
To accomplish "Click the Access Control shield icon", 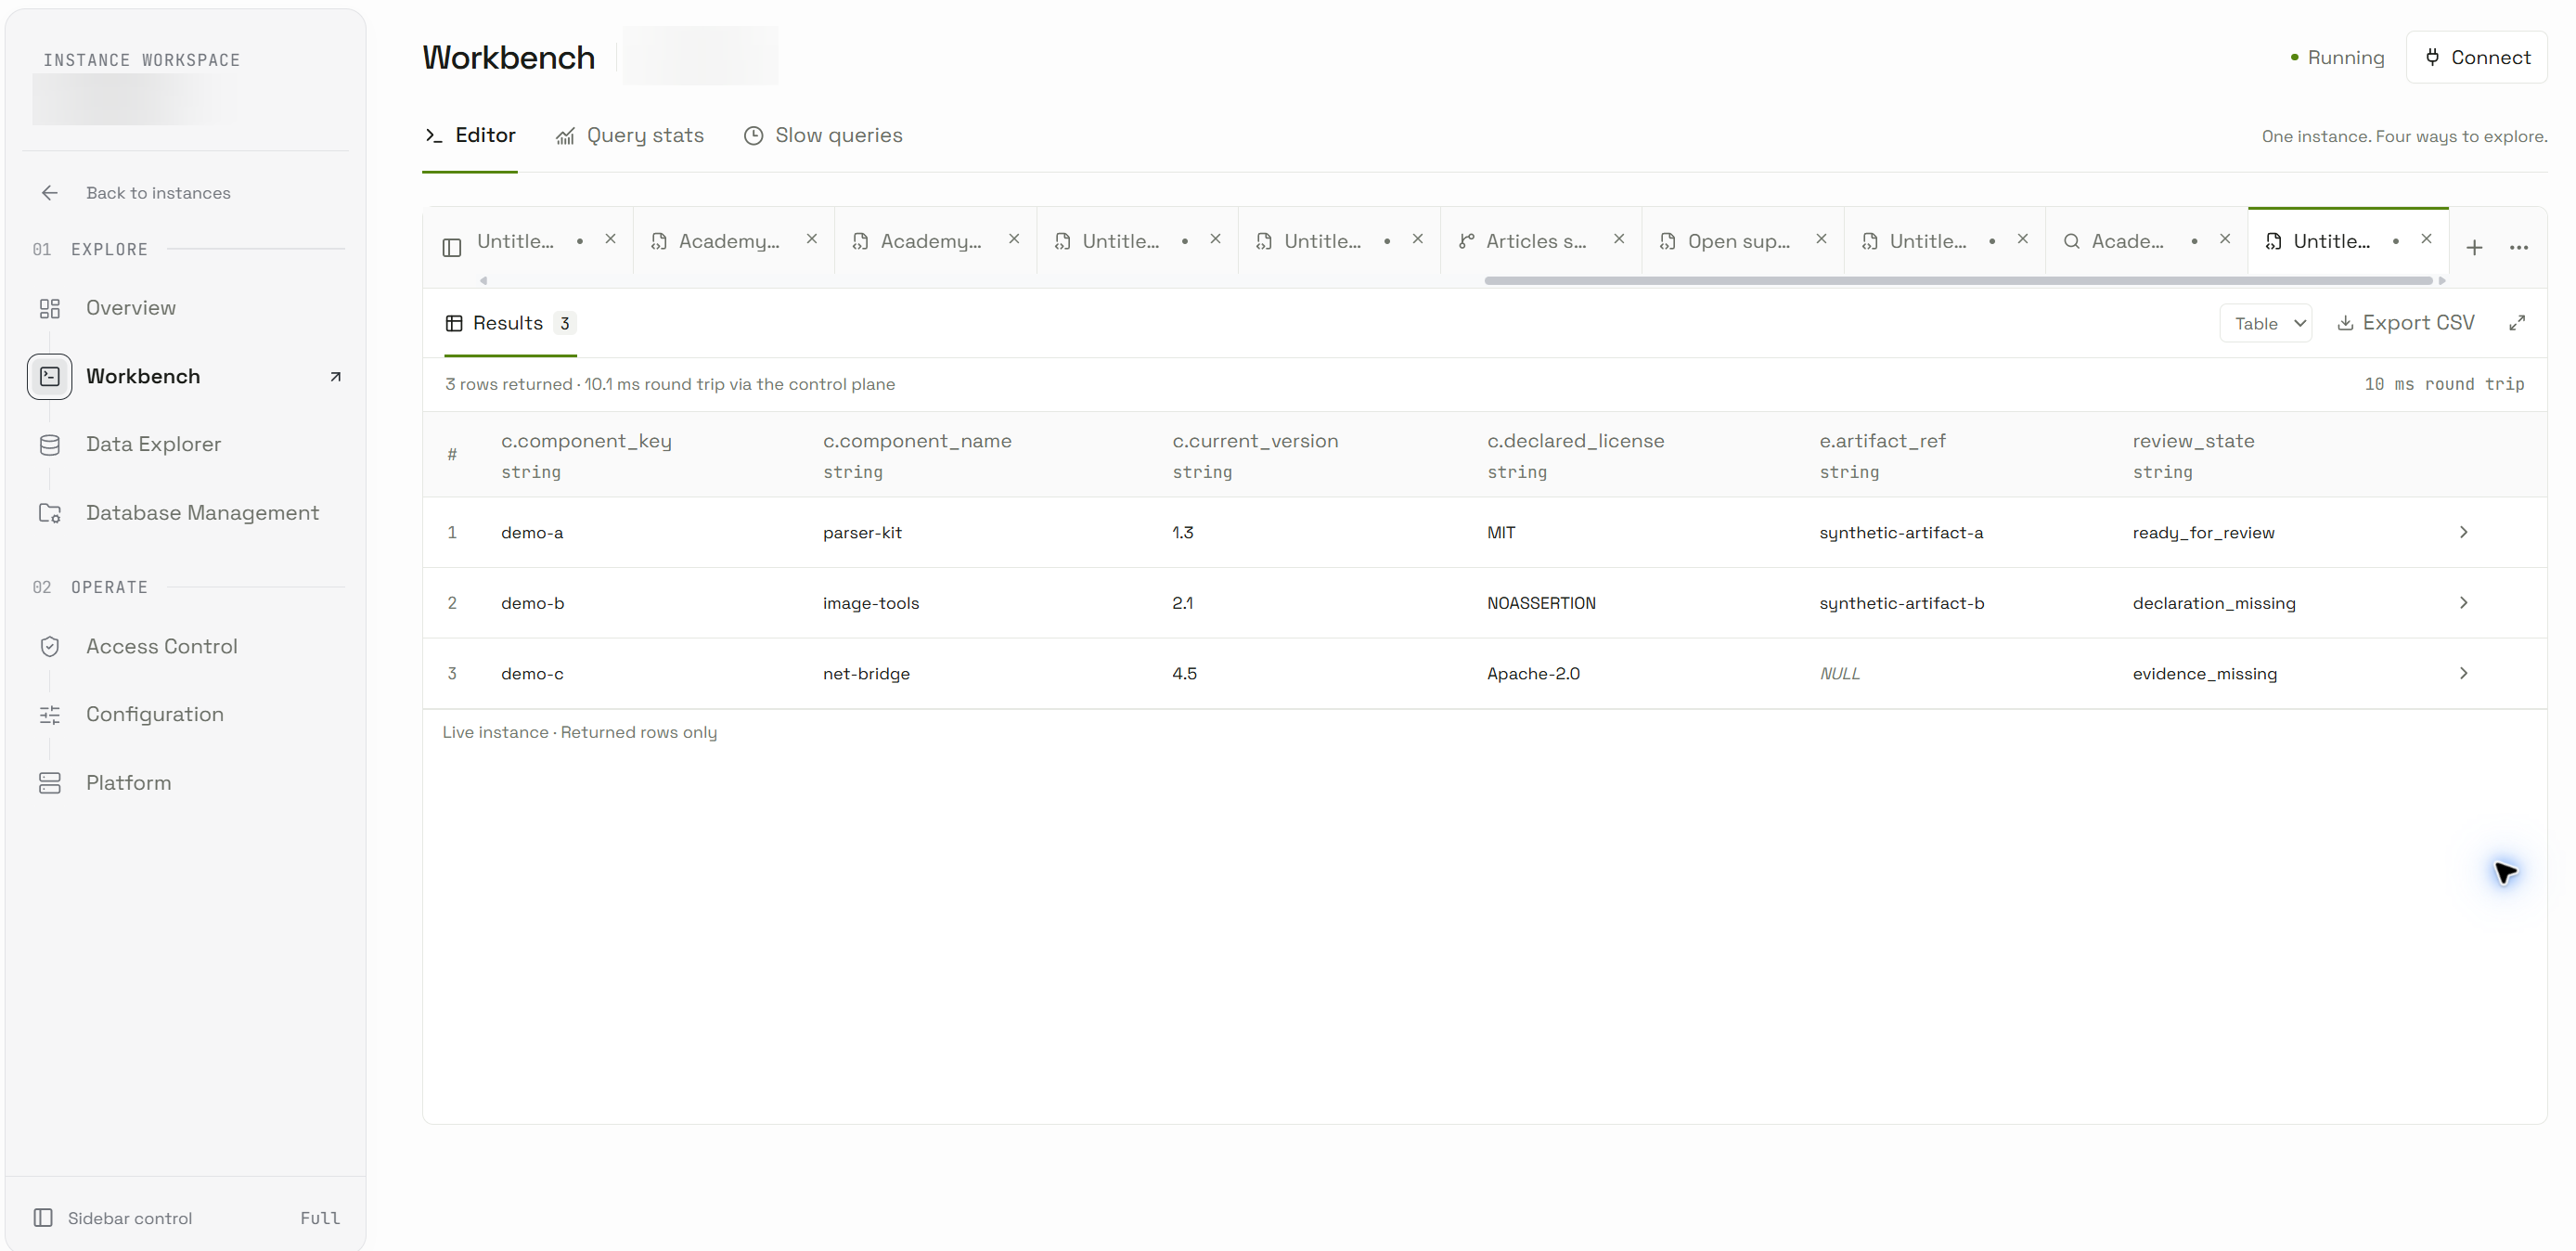I will [50, 647].
